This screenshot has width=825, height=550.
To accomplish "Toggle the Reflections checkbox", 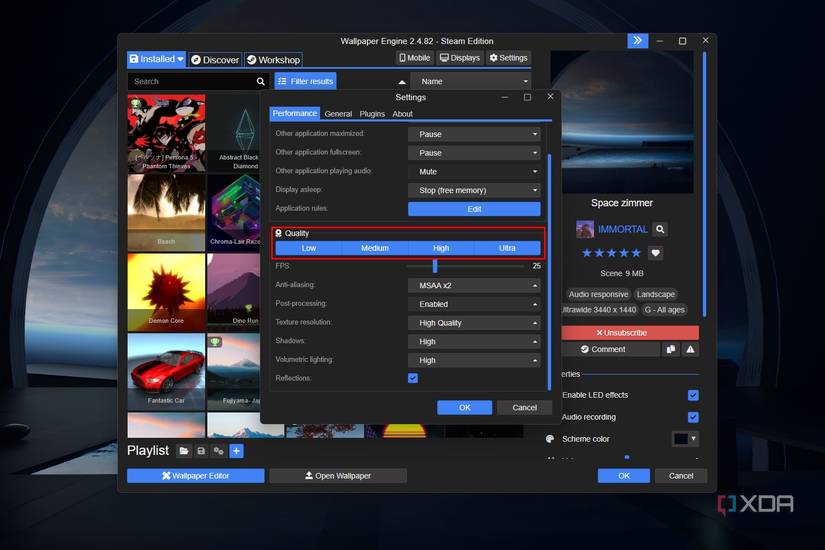I will click(413, 378).
